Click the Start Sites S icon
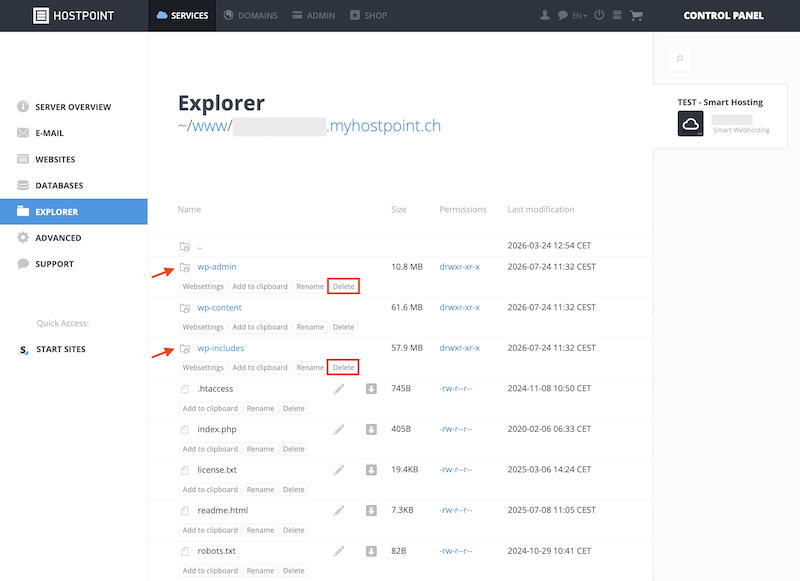This screenshot has width=800, height=581. pyautogui.click(x=23, y=350)
